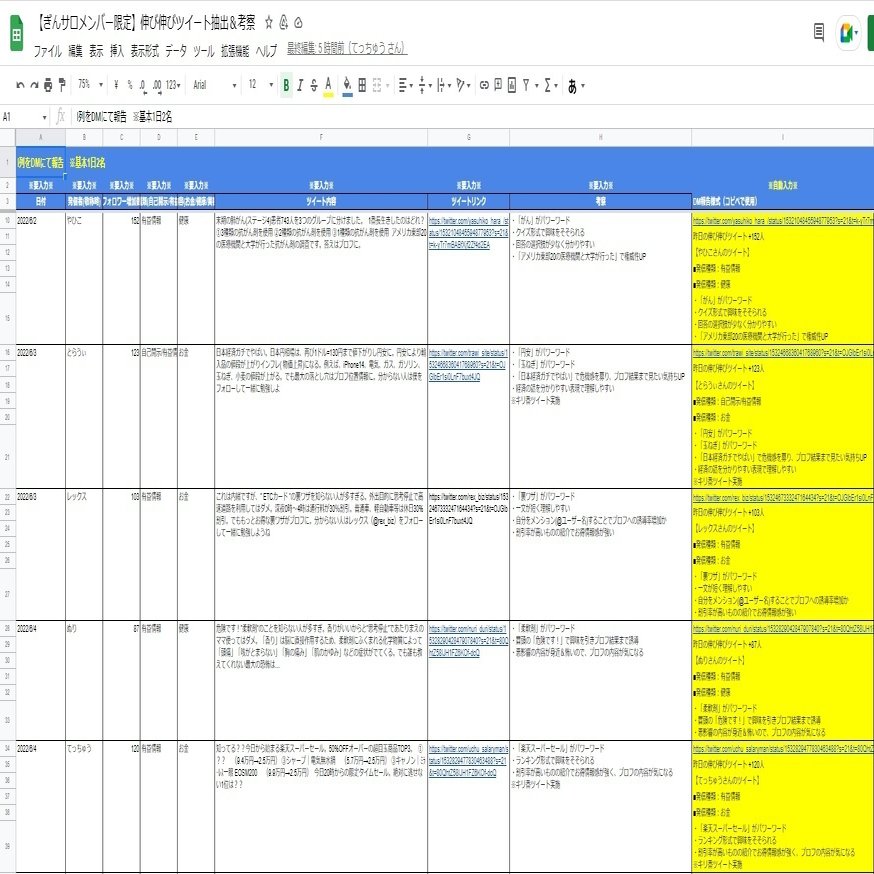Open the やひこ row tweet link
Viewport: 874px width, 874px height.
468,232
